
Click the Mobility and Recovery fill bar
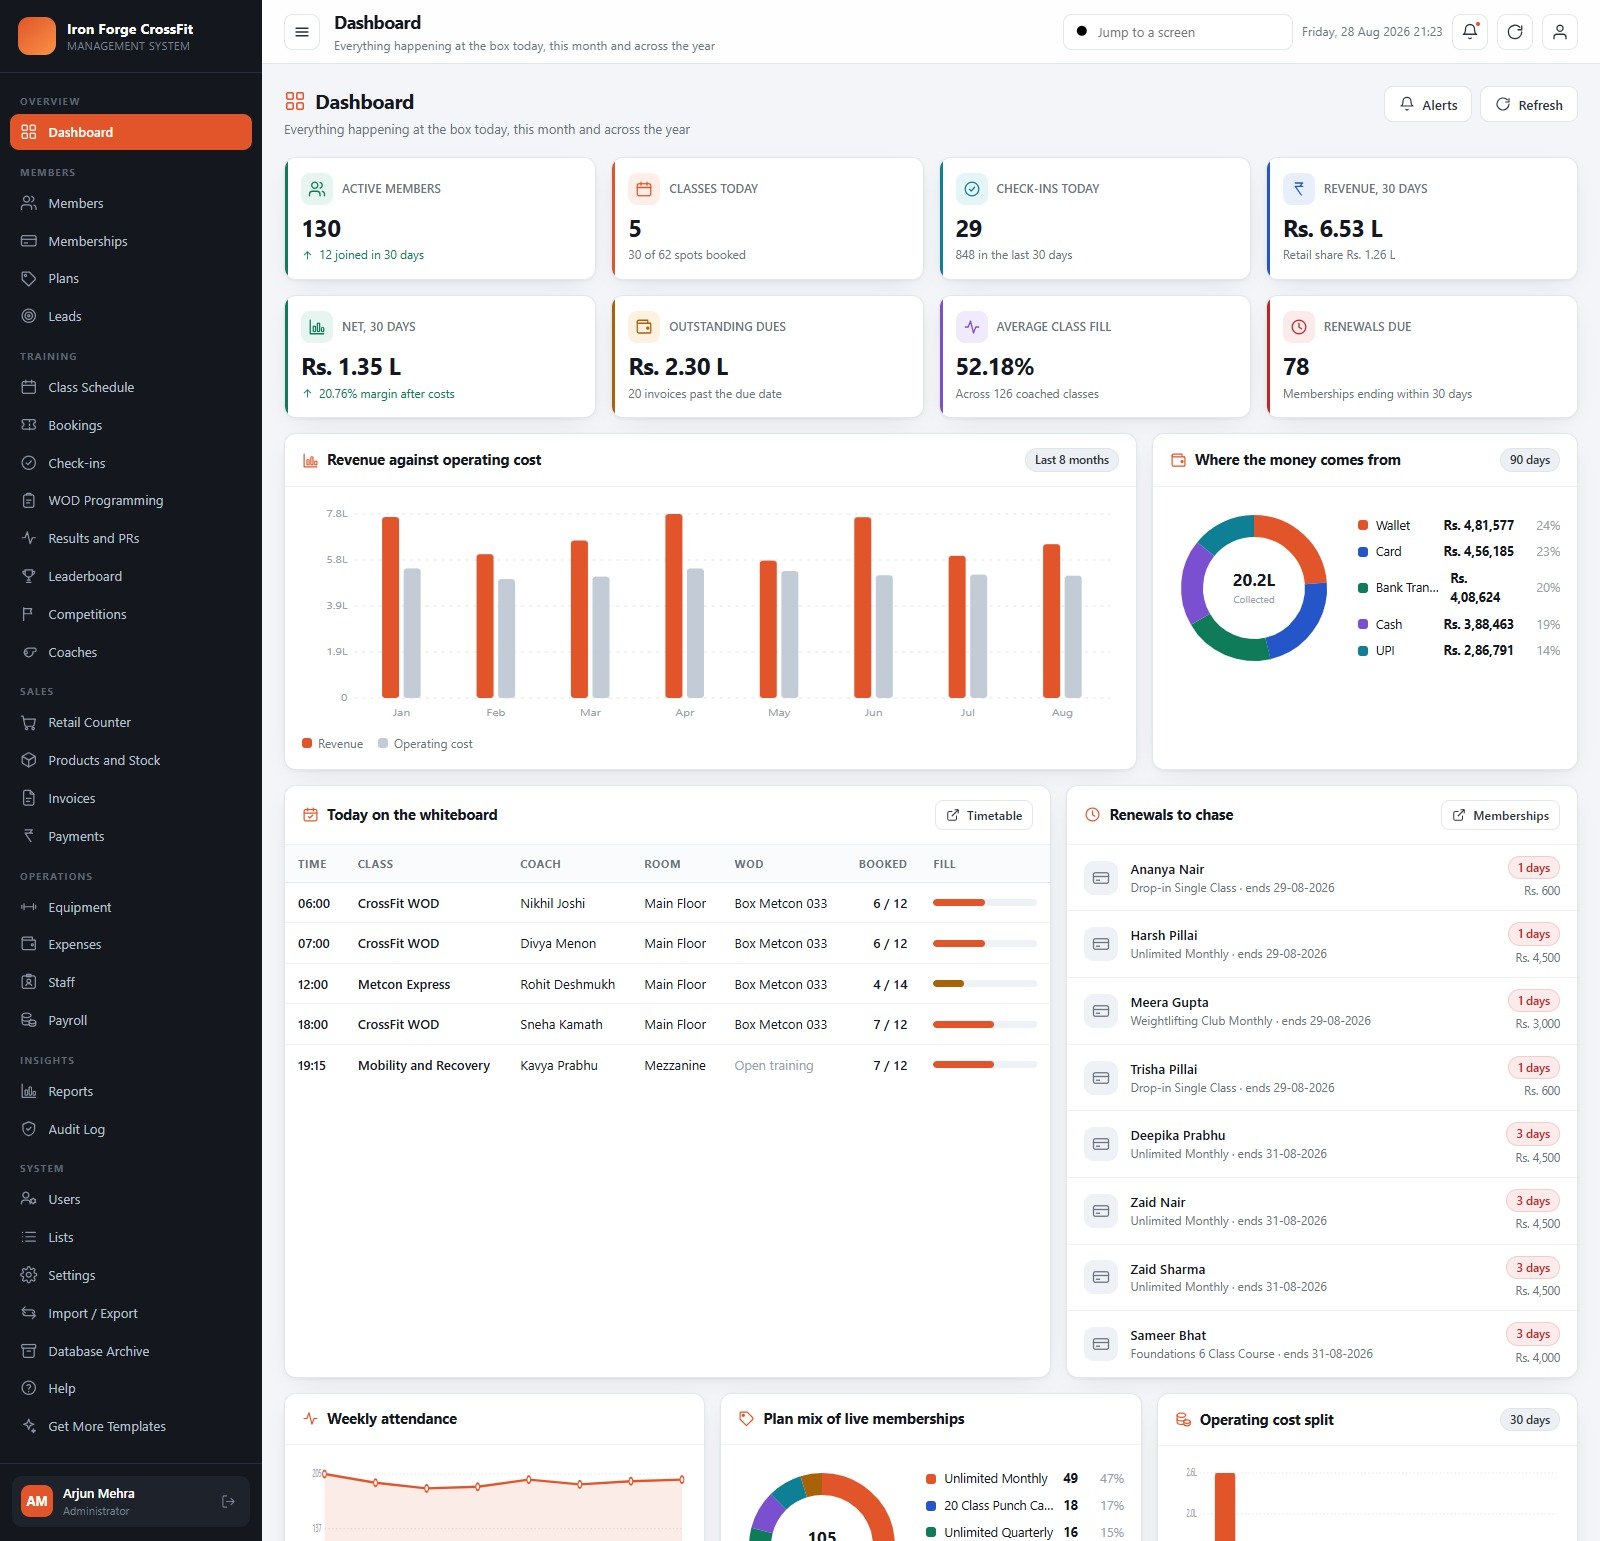point(985,1065)
